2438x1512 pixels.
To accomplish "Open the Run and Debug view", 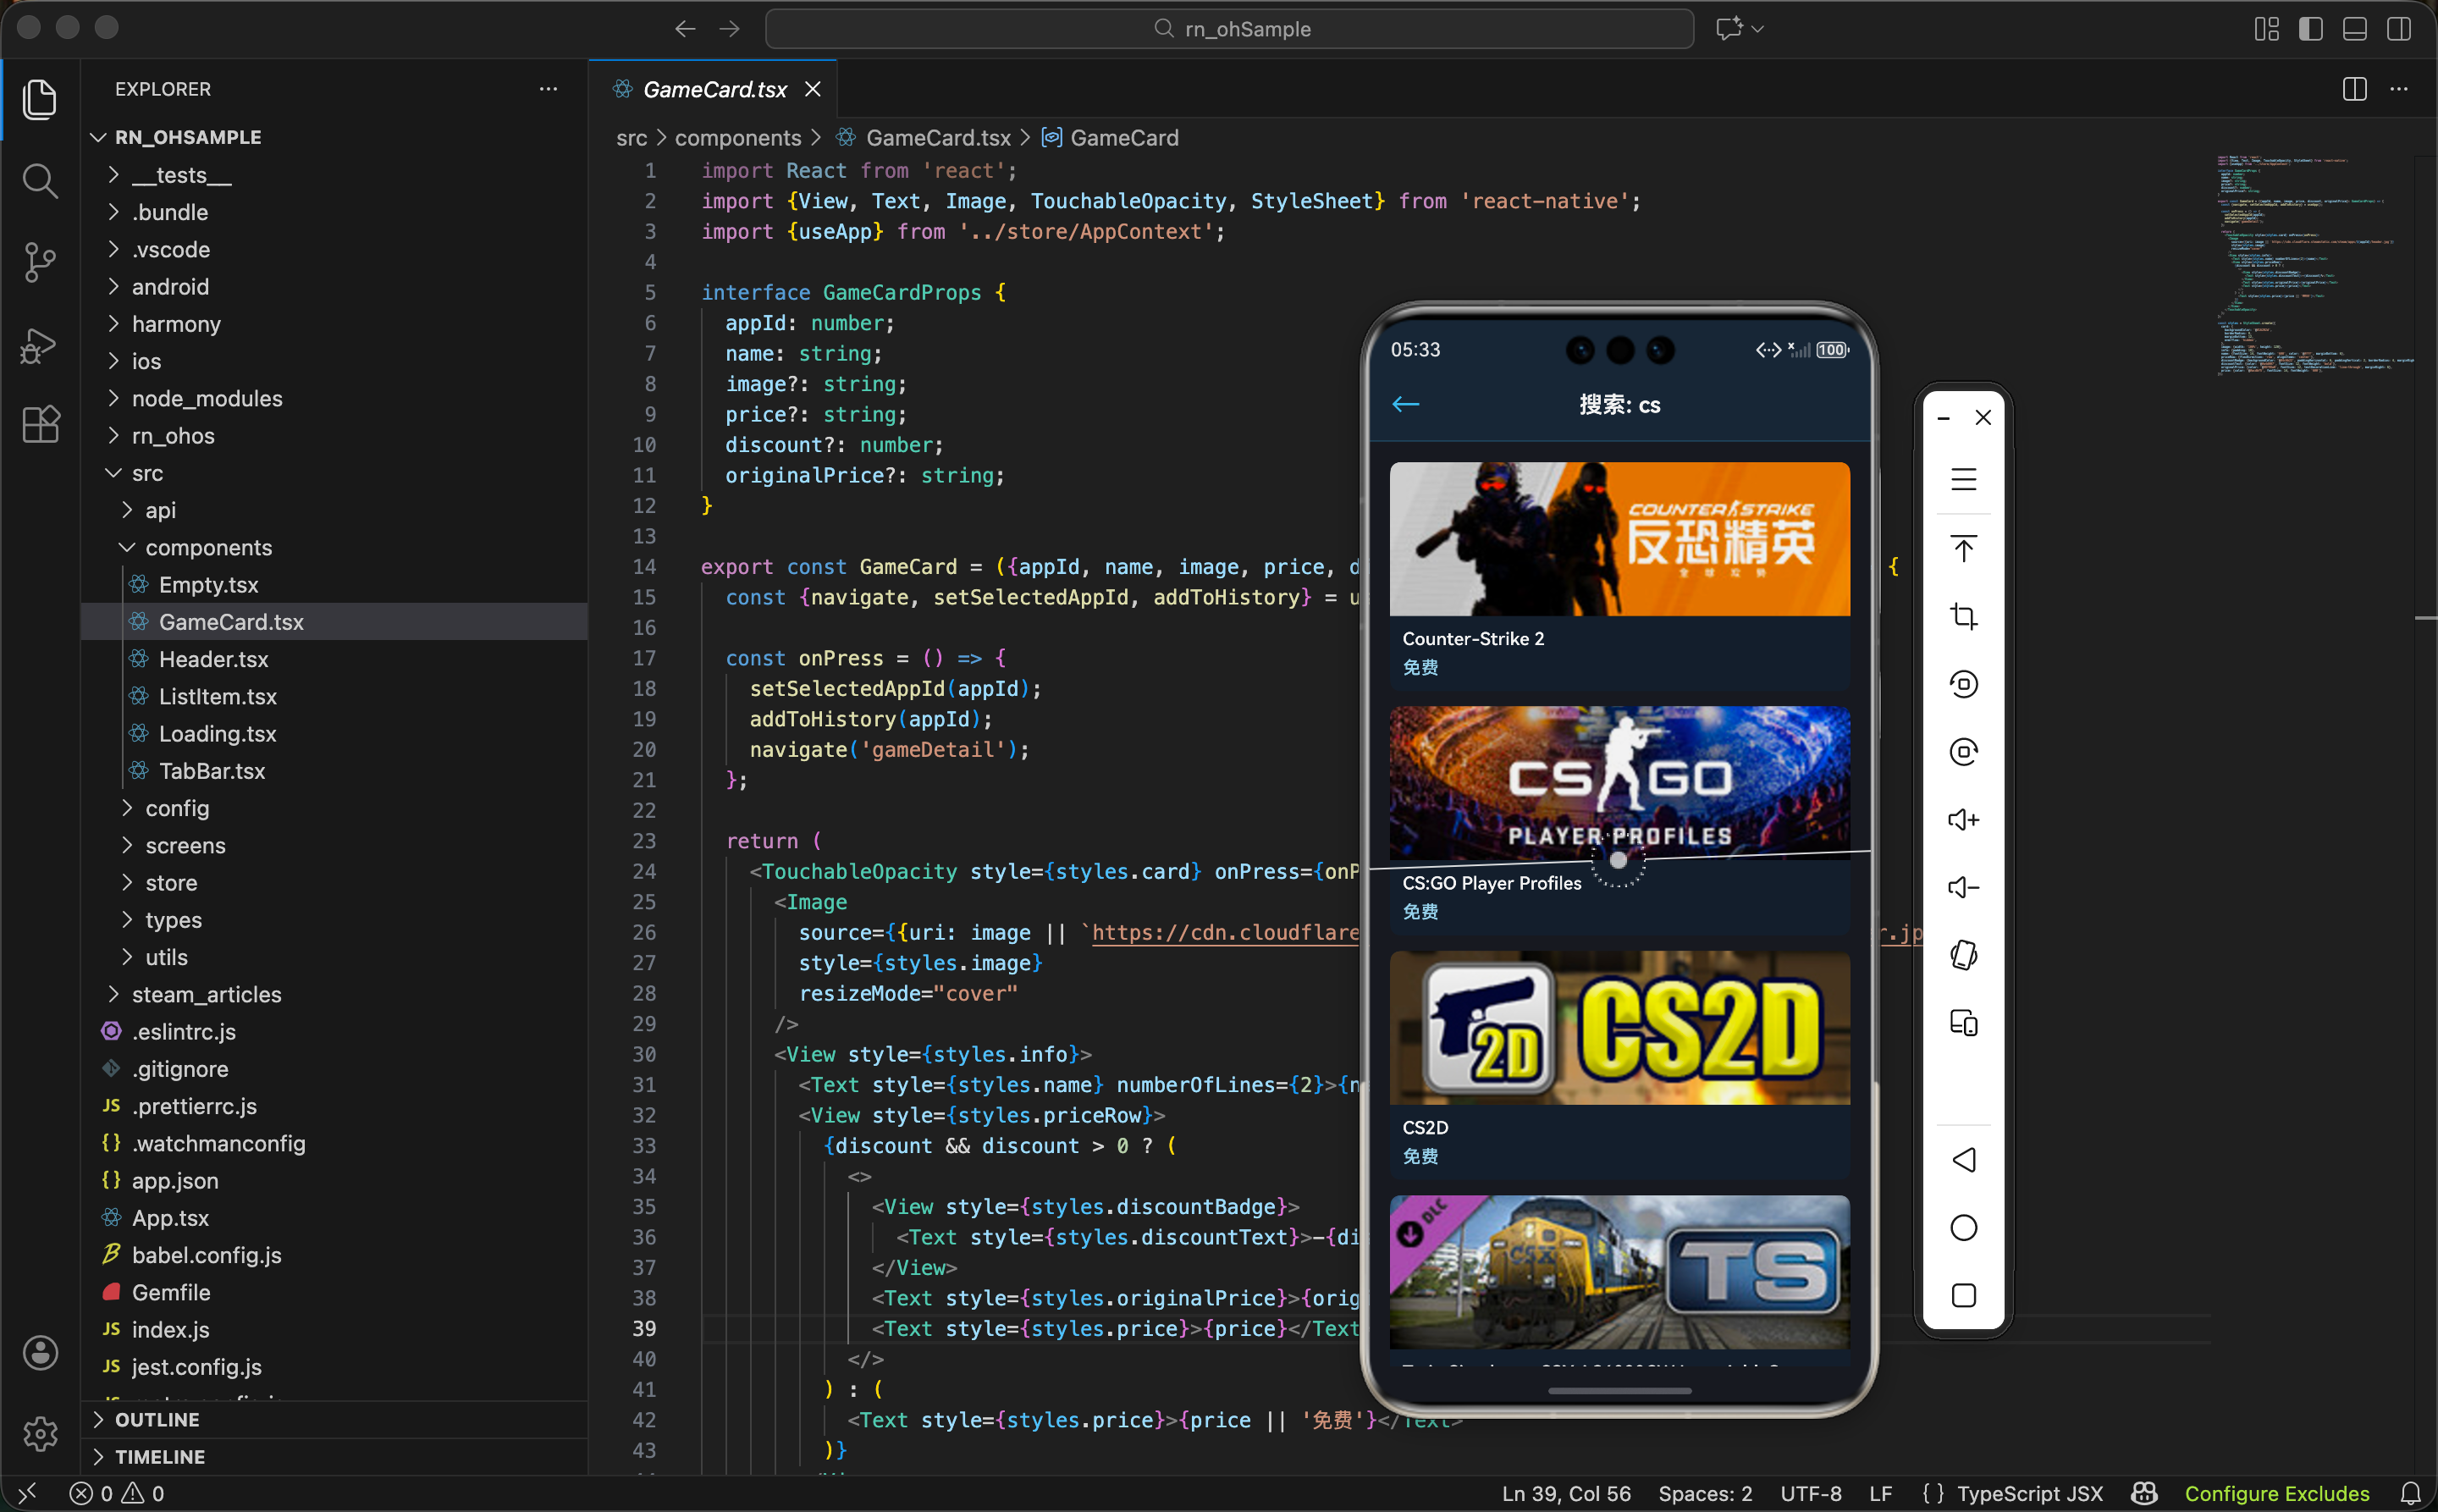I will coord(40,345).
